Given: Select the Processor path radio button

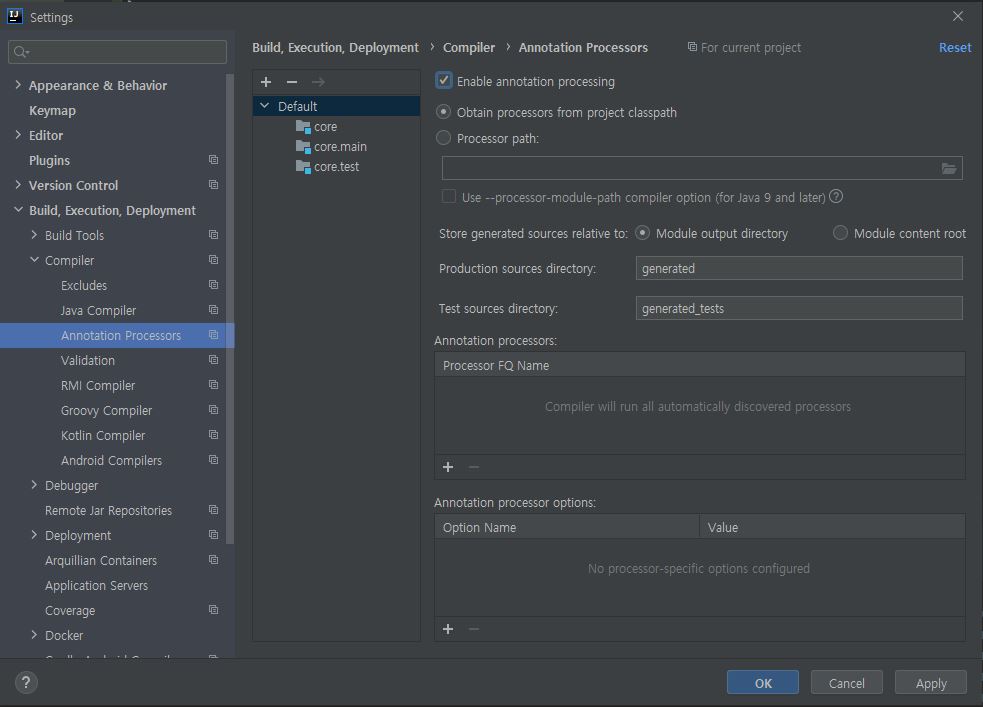Looking at the screenshot, I should [x=444, y=138].
